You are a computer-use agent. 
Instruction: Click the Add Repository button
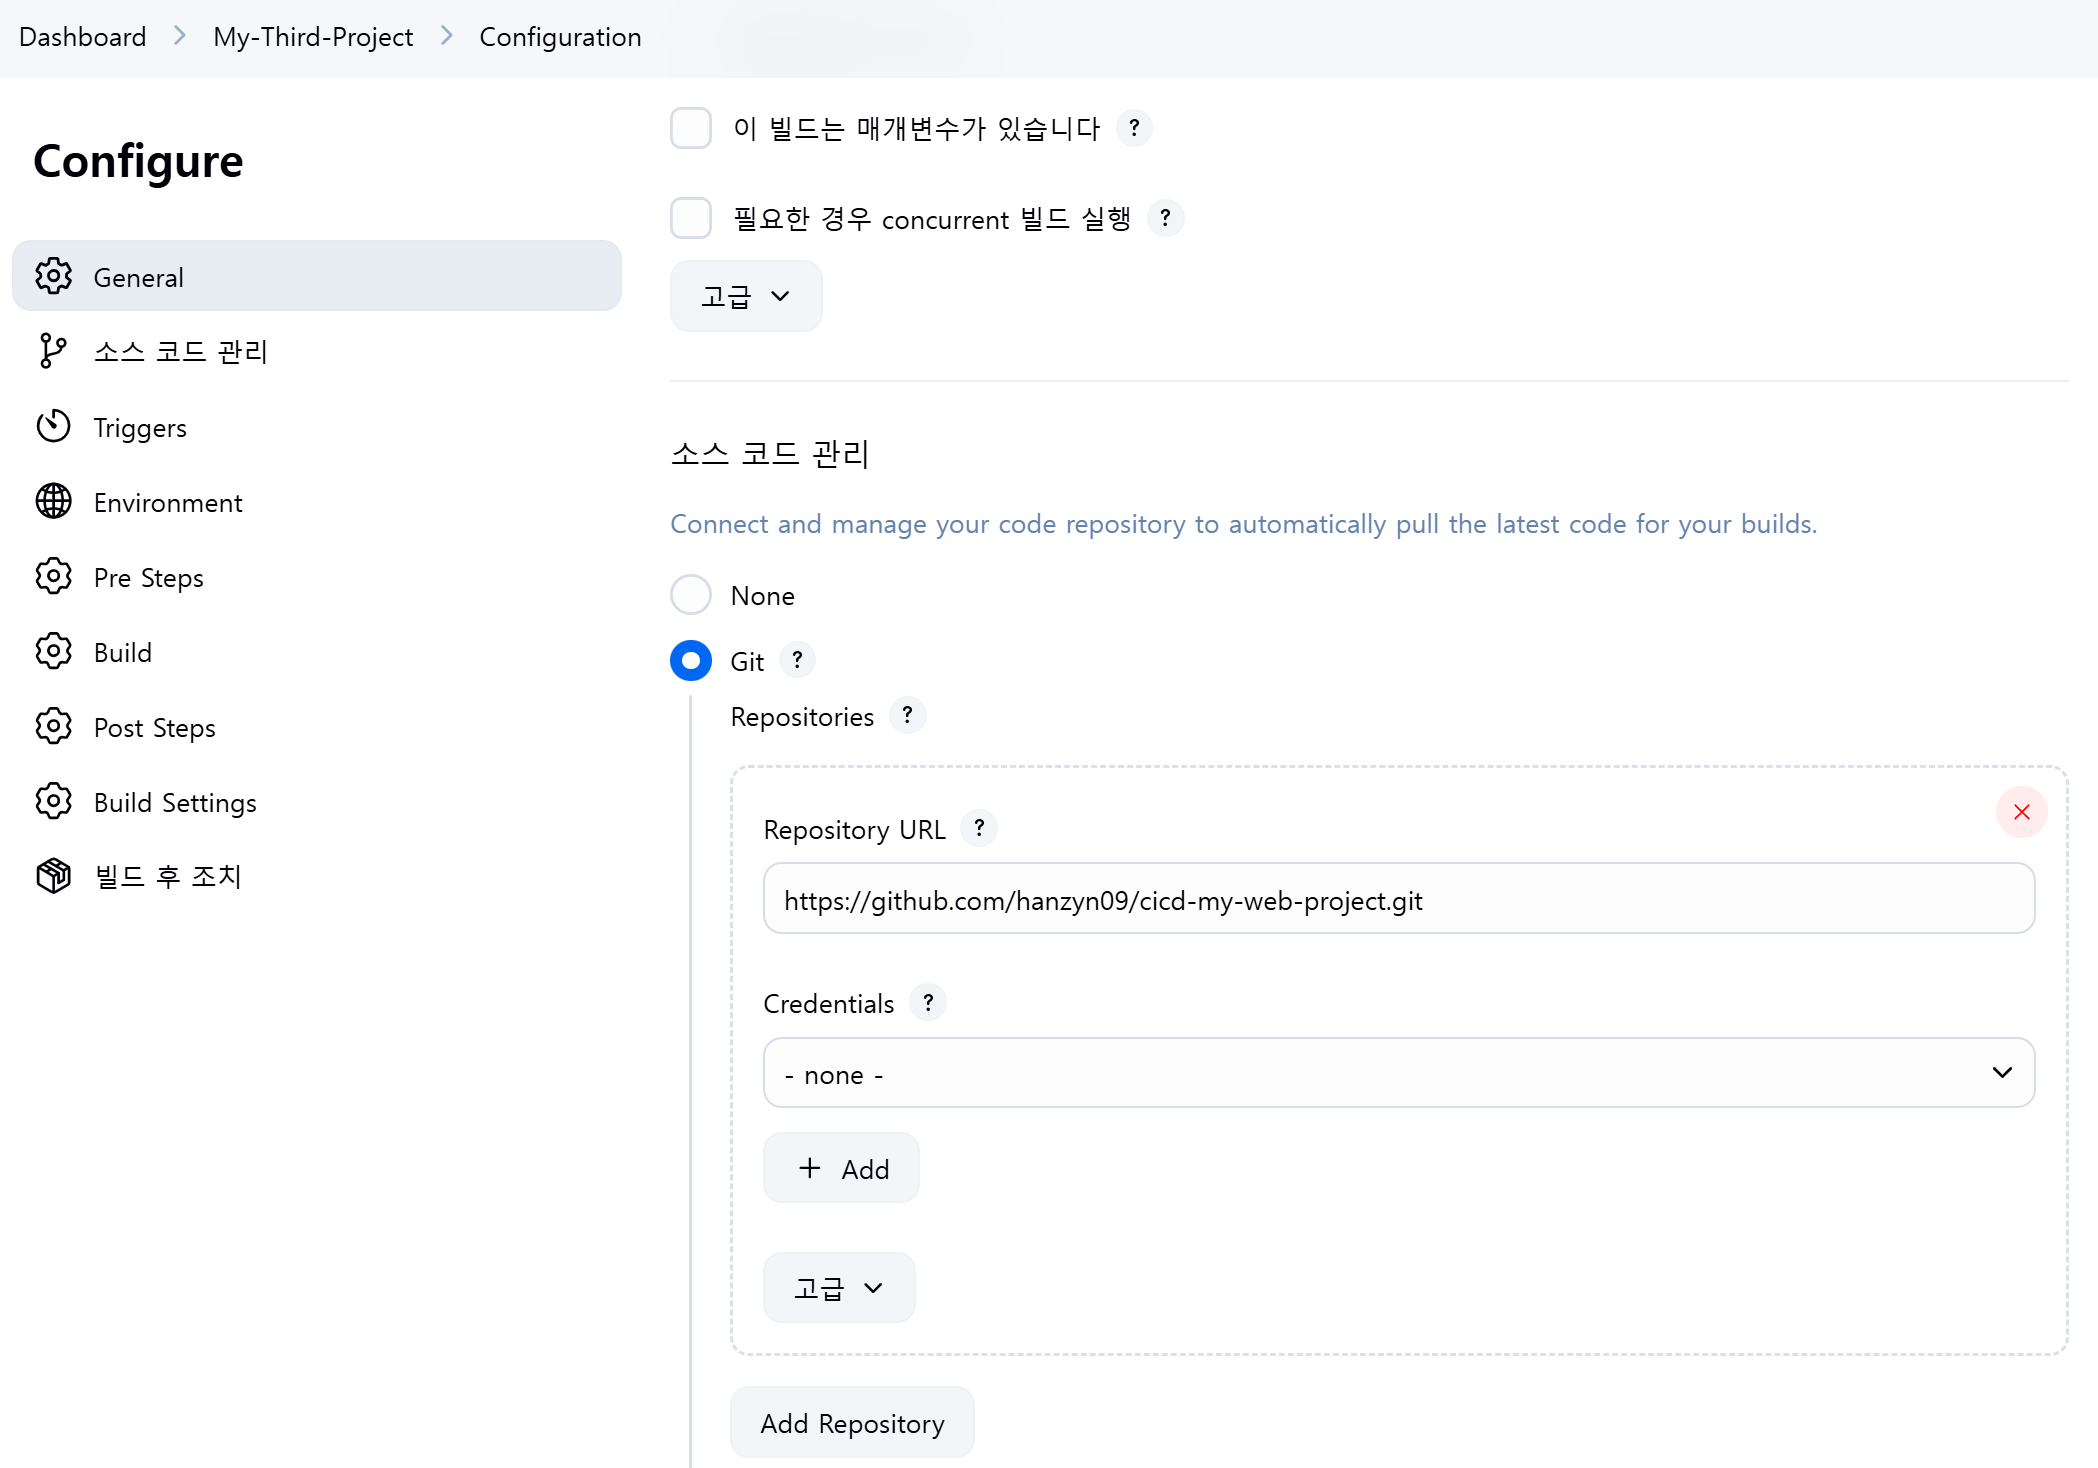coord(852,1423)
